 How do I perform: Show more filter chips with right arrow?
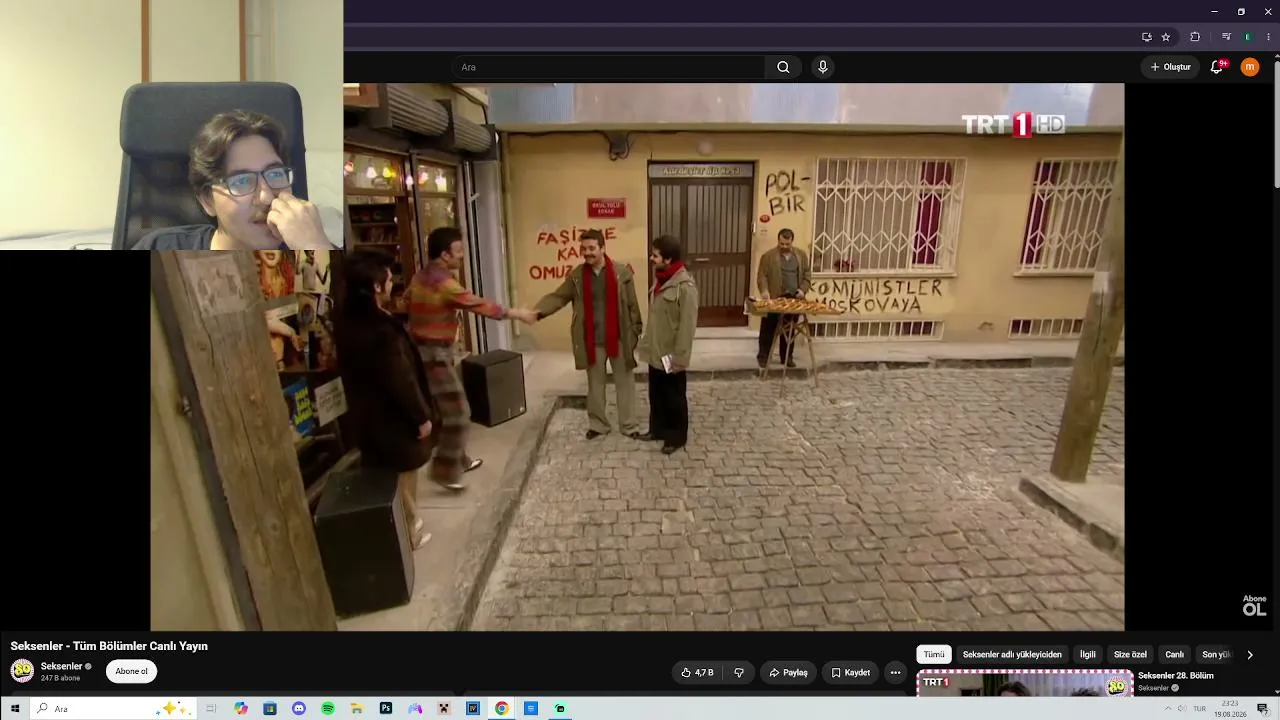(x=1250, y=655)
